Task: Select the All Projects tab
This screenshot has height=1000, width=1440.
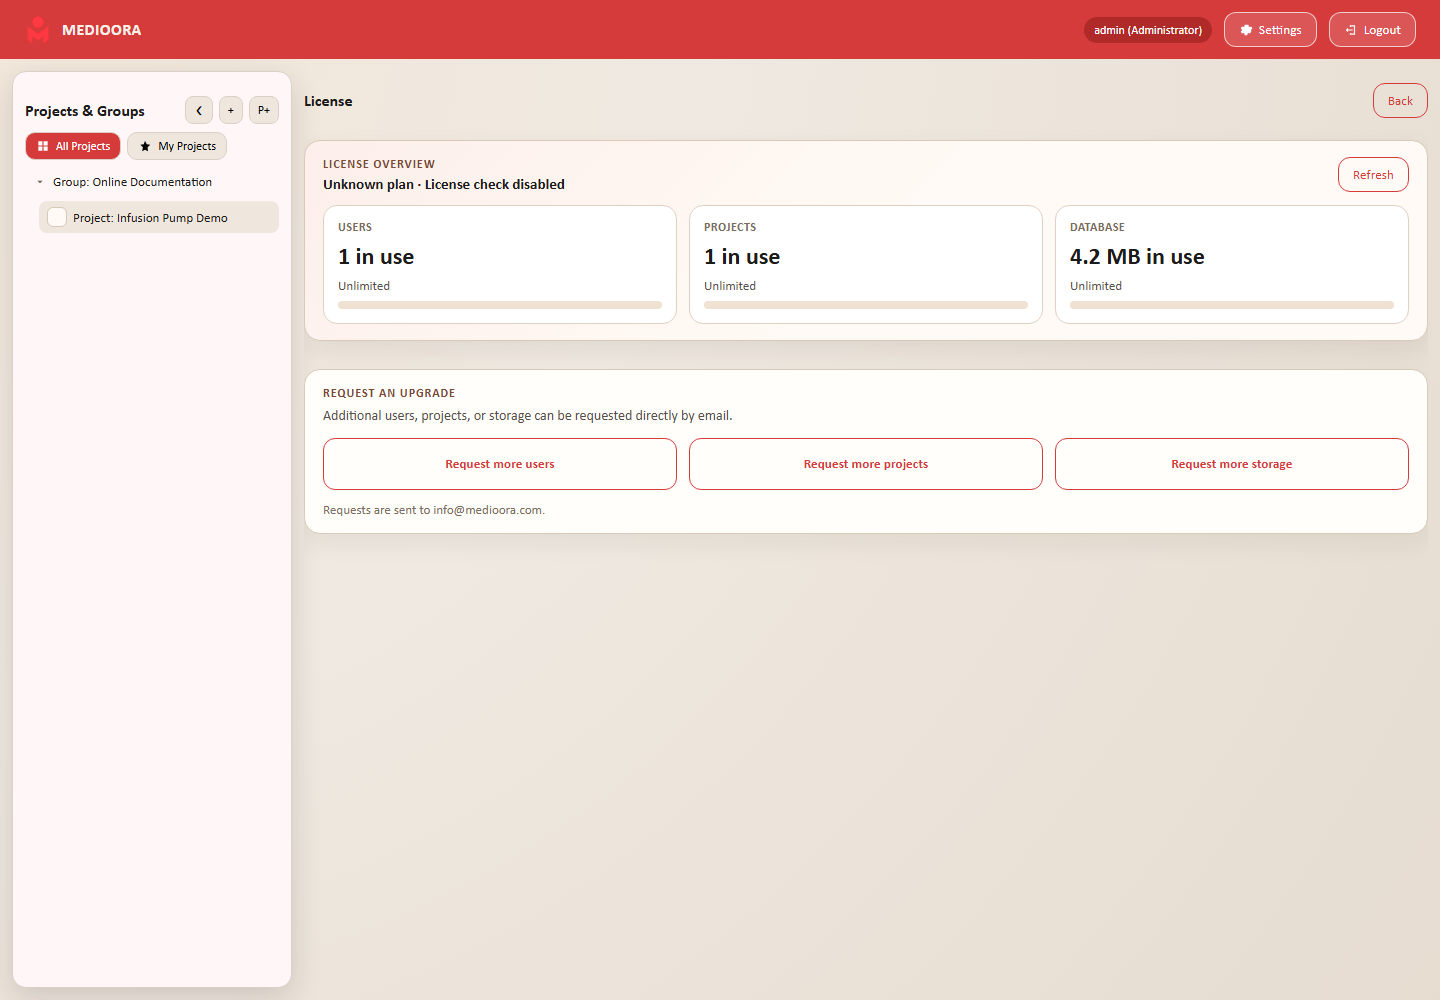Action: coord(73,146)
